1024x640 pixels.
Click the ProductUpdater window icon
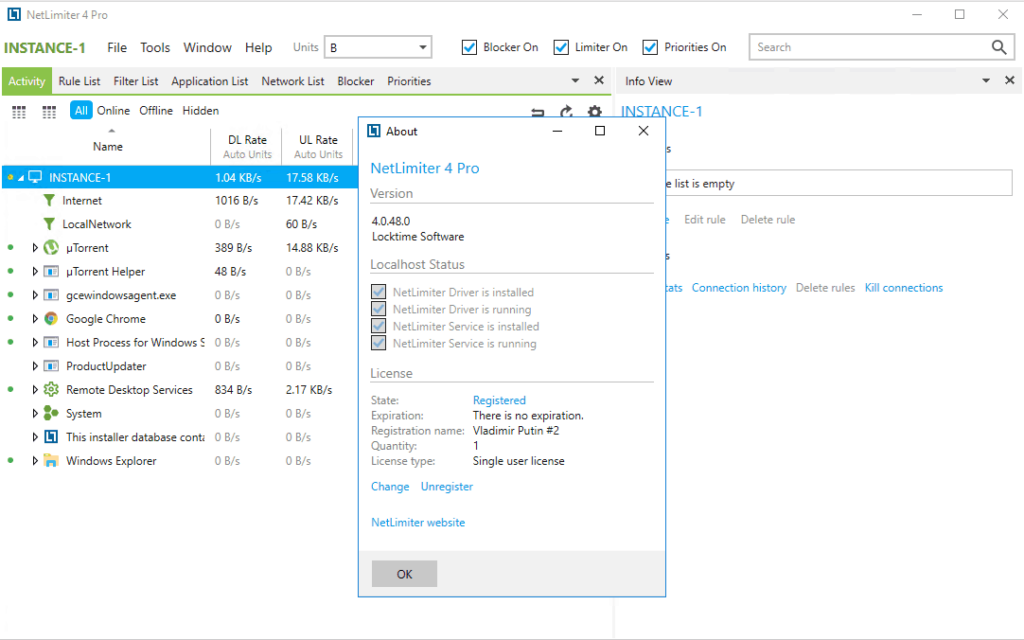[51, 366]
